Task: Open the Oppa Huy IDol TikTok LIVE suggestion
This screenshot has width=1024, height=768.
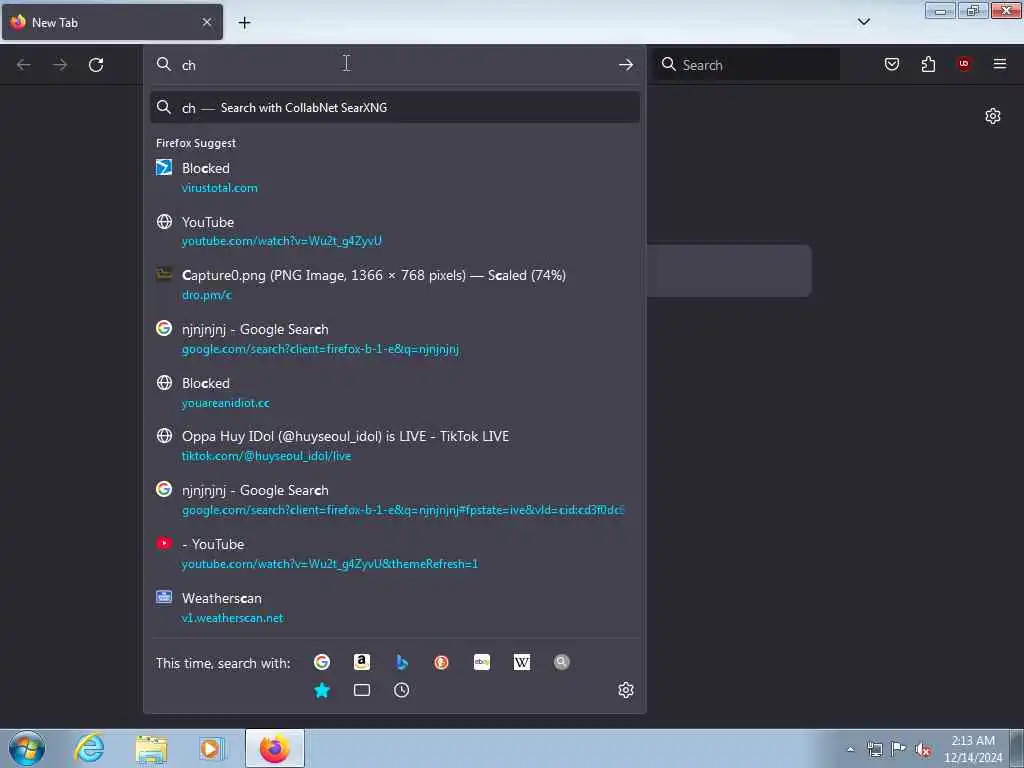Action: pos(395,446)
